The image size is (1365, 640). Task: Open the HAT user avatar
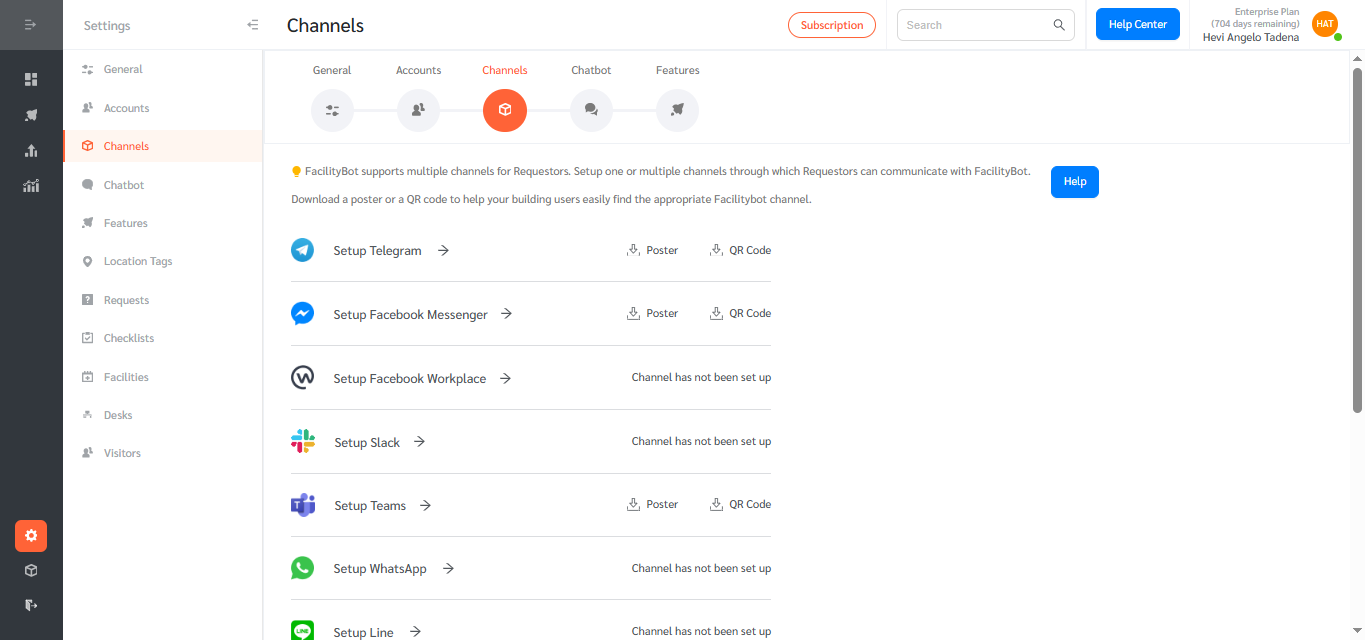(1325, 24)
